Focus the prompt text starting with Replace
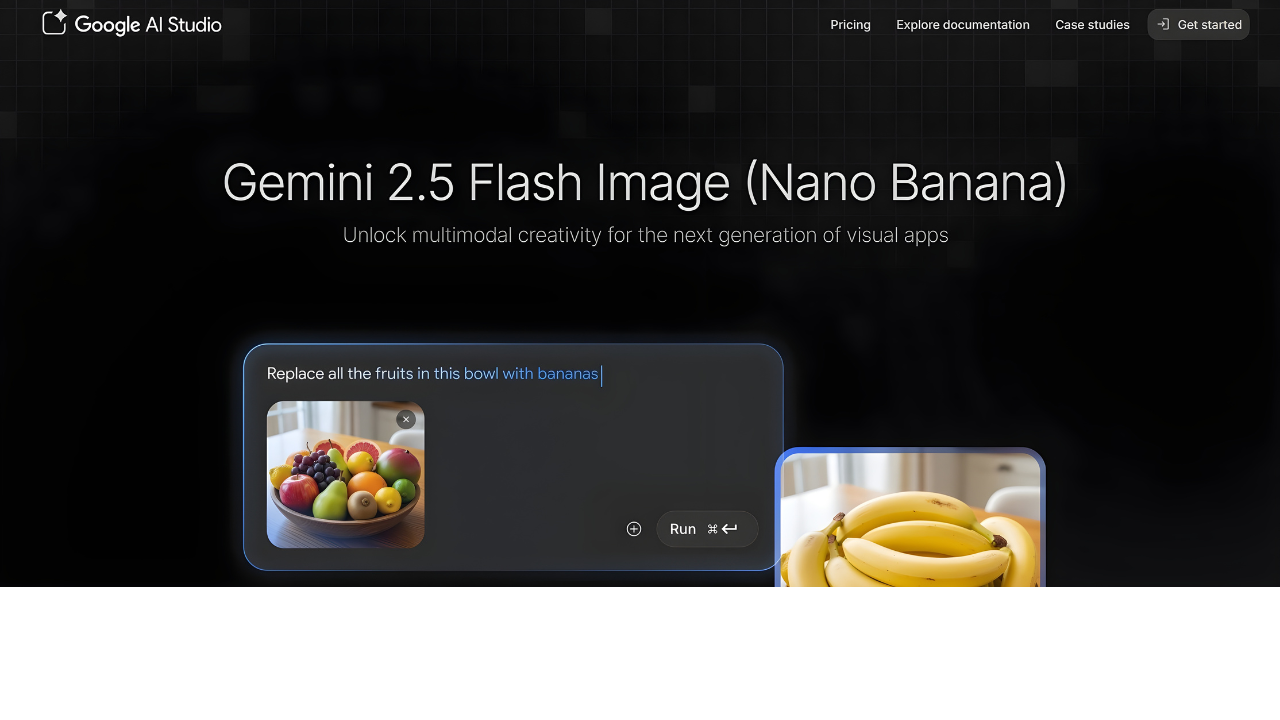 coord(433,374)
